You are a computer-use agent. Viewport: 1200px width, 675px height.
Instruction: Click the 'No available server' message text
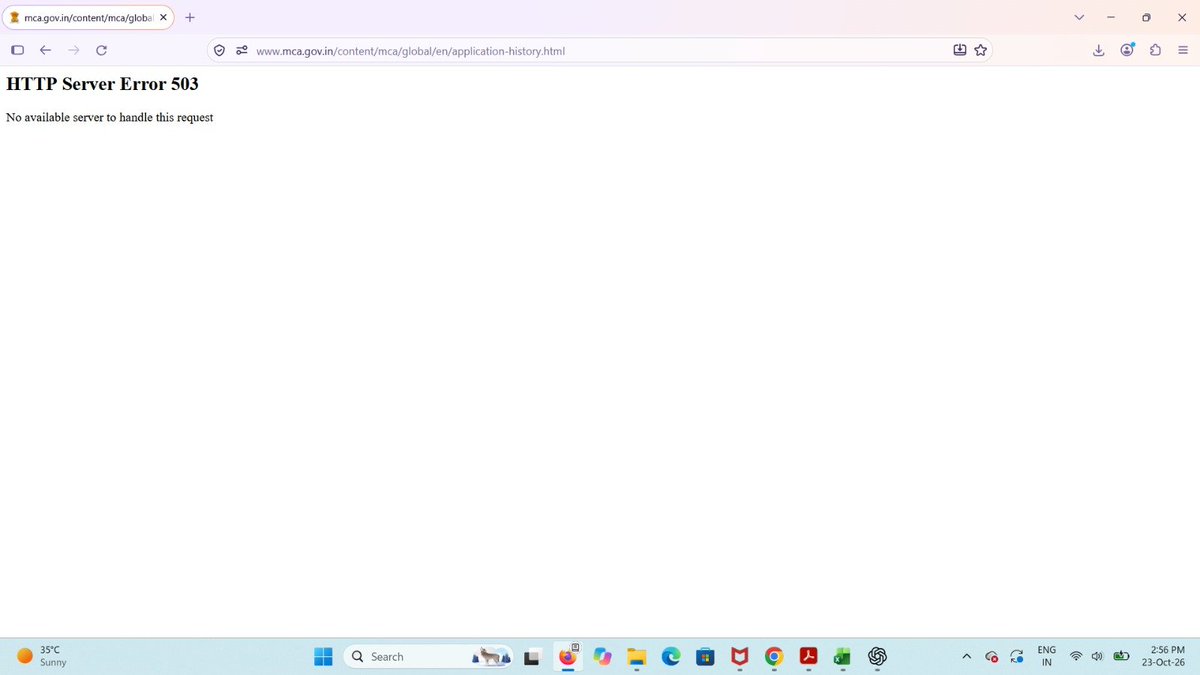click(110, 117)
